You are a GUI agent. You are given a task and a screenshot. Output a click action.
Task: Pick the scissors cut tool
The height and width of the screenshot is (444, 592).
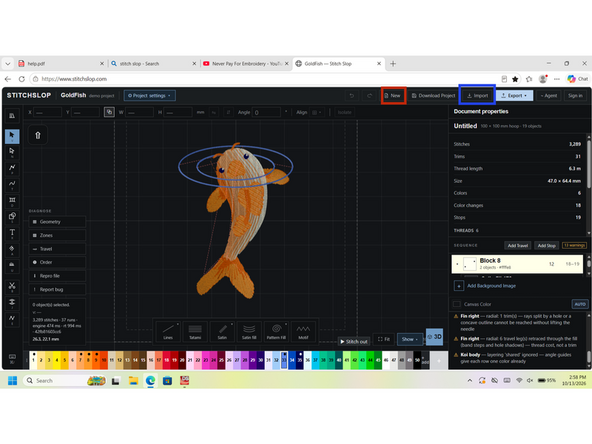click(x=12, y=287)
